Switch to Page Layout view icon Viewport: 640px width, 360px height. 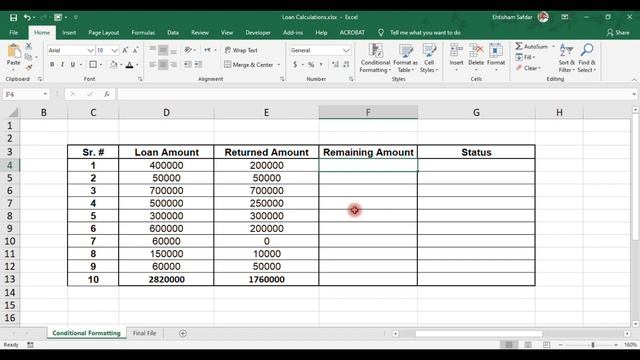(x=528, y=345)
